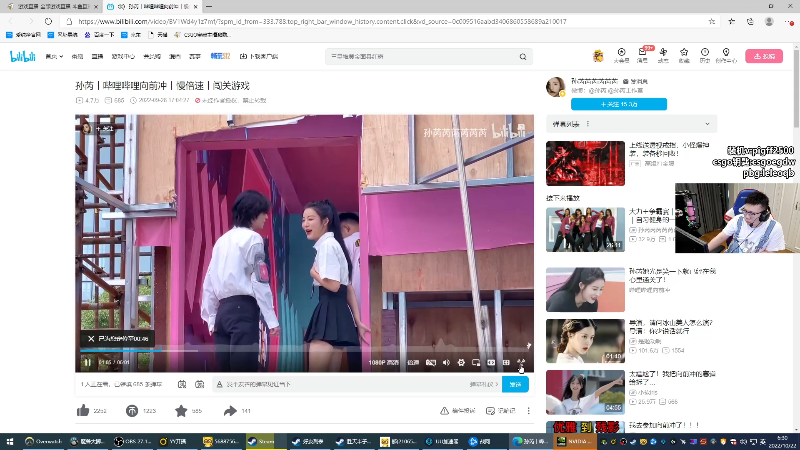The width and height of the screenshot is (800, 450).
Task: Toggle danmaku display switch below player
Action: pyautogui.click(x=182, y=384)
